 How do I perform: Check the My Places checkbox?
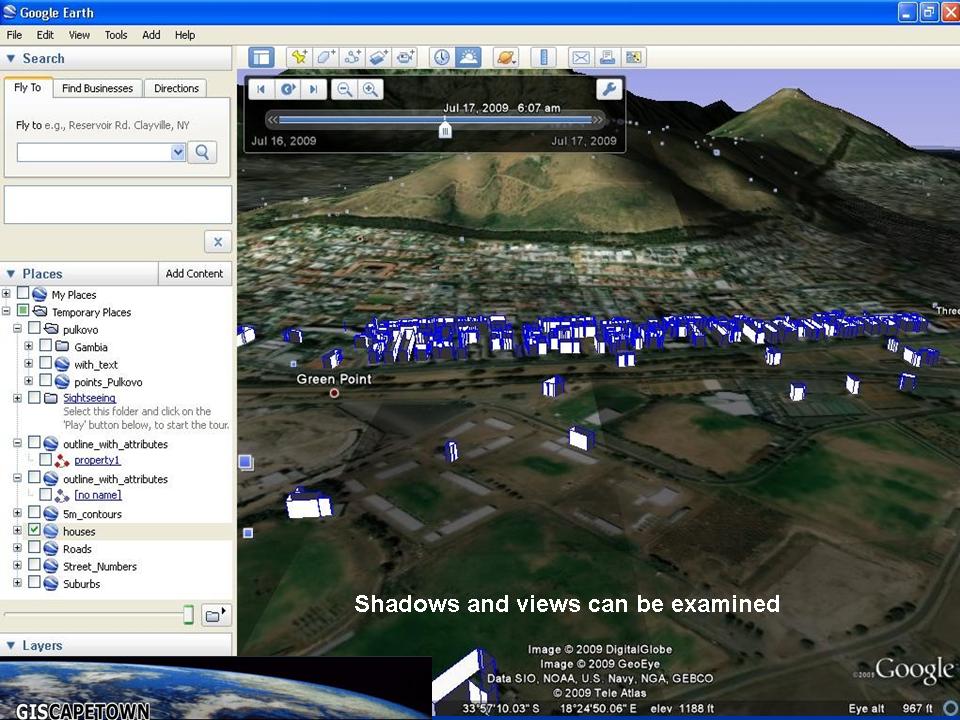(23, 293)
